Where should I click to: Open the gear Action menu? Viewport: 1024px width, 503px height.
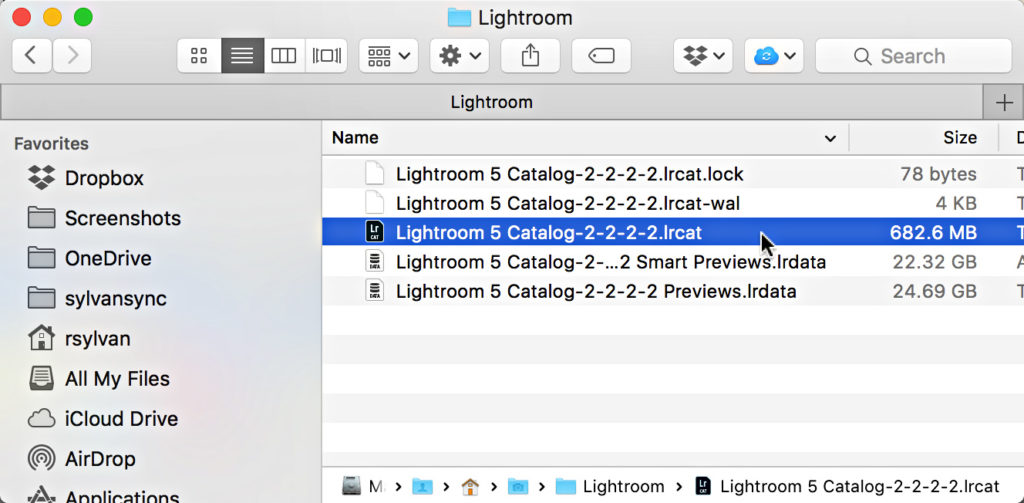(459, 56)
